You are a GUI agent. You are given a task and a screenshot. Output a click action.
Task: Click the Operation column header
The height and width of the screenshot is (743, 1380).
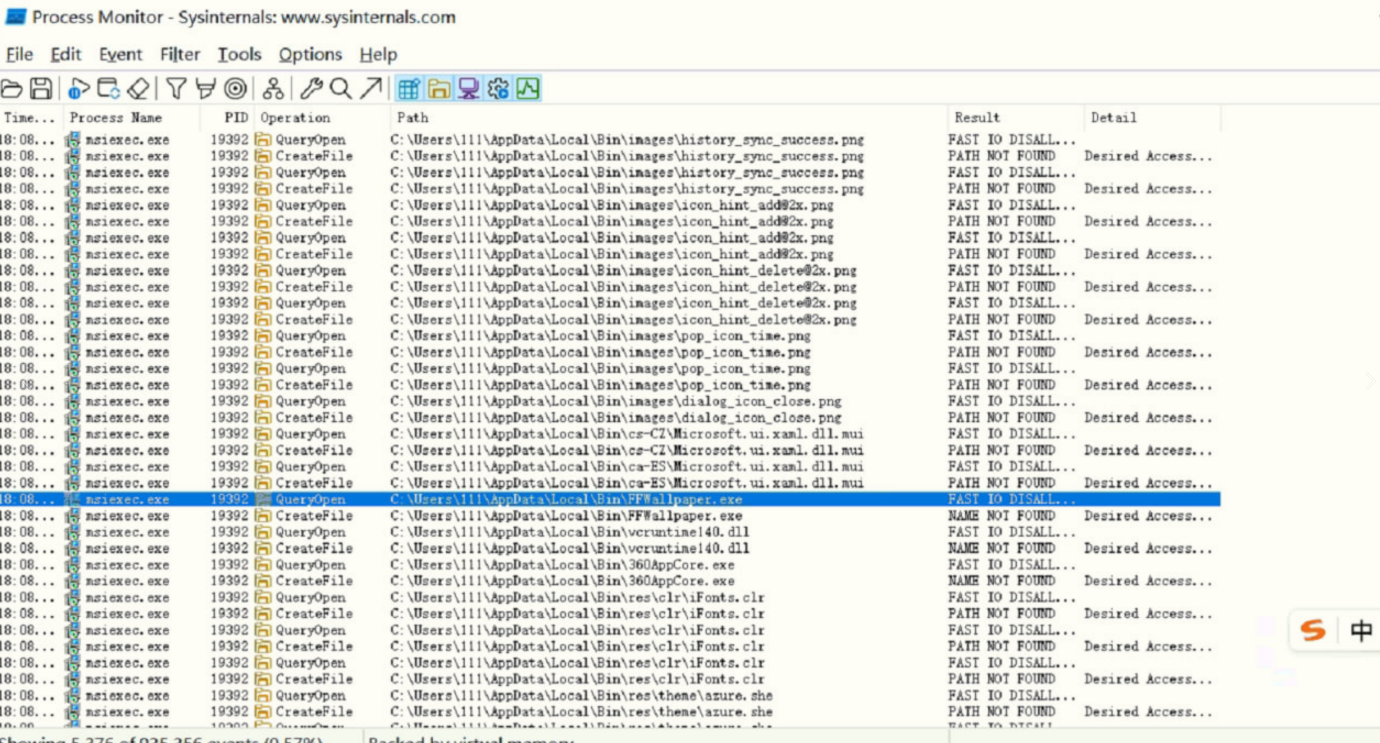tap(295, 118)
